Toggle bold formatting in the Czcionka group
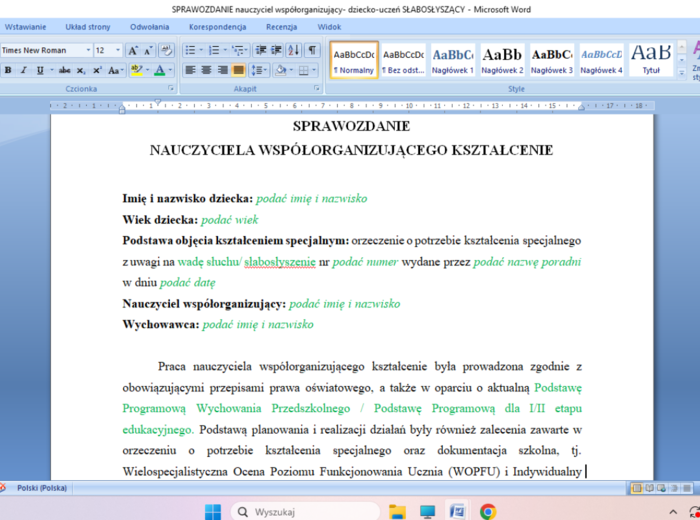The width and height of the screenshot is (700, 520). (x=8, y=70)
